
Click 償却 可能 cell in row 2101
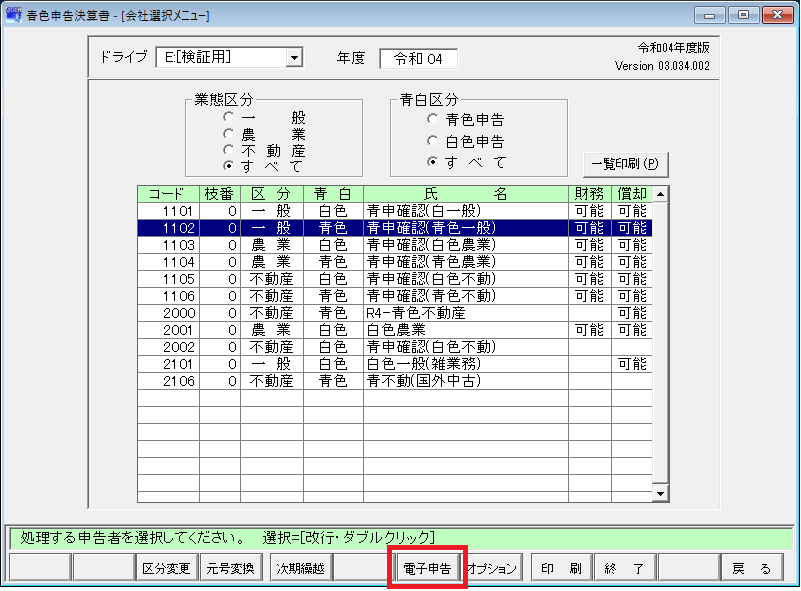632,364
